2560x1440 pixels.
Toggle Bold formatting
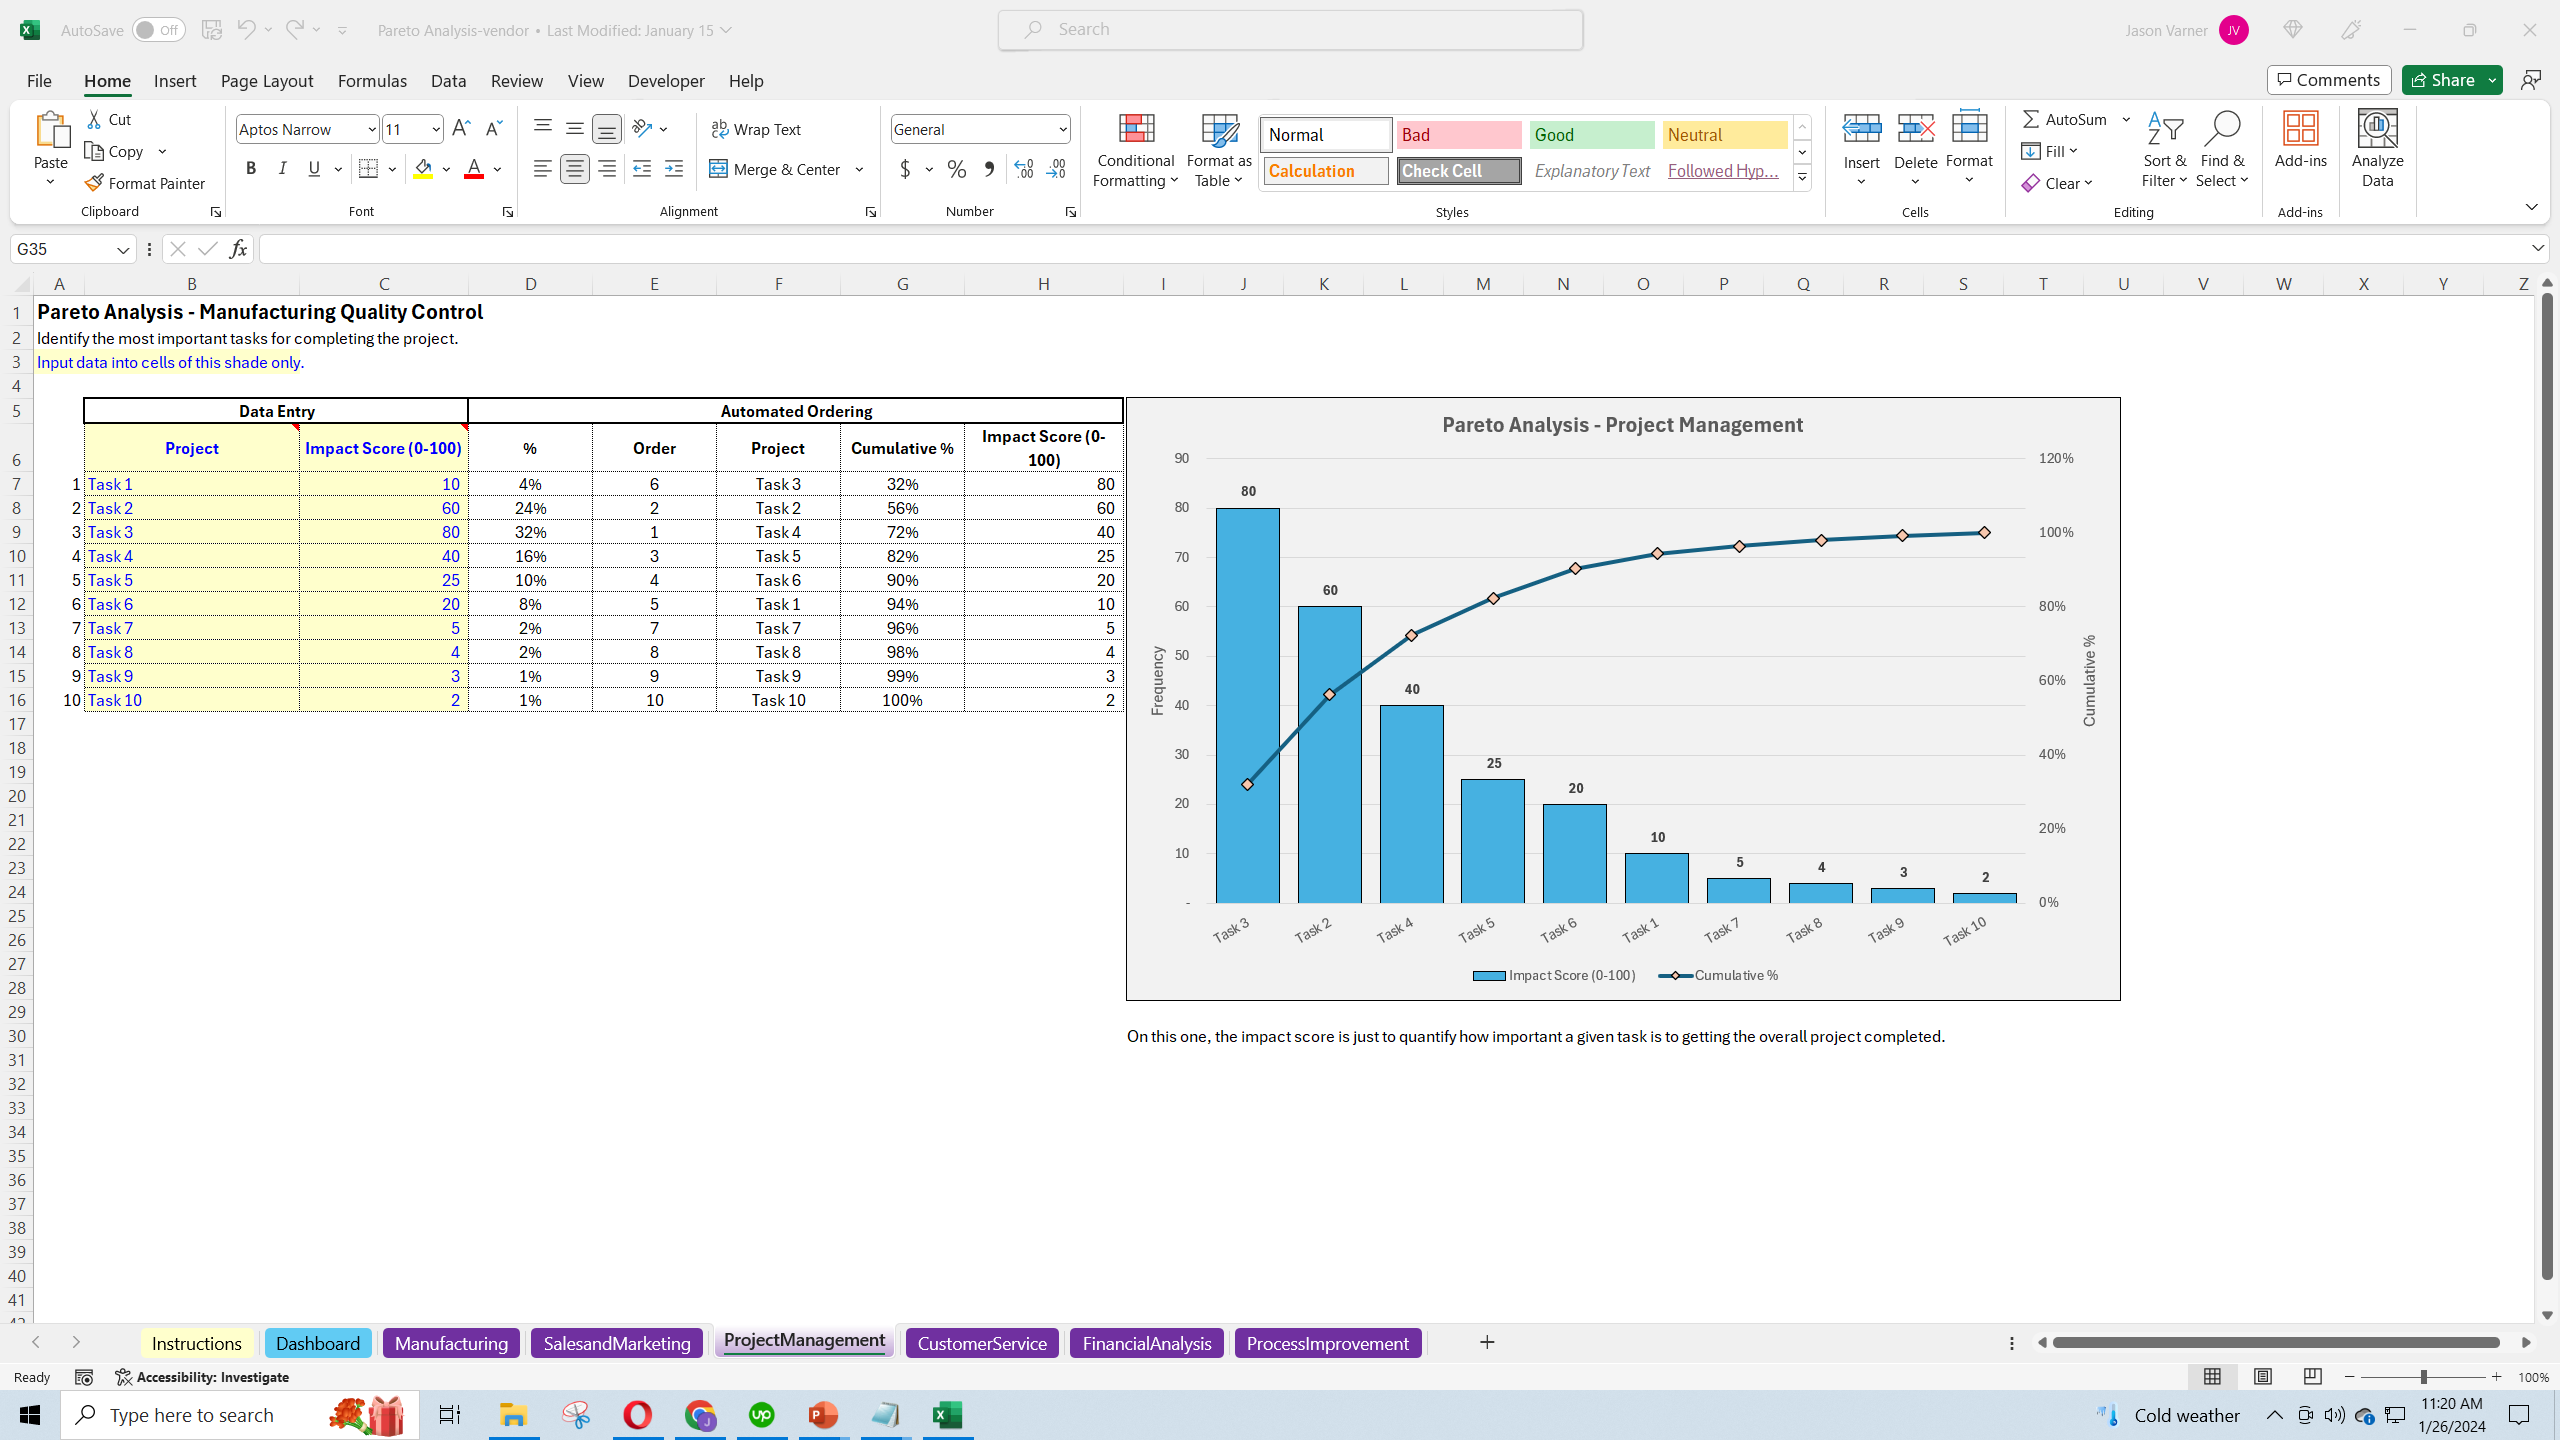pos(251,169)
